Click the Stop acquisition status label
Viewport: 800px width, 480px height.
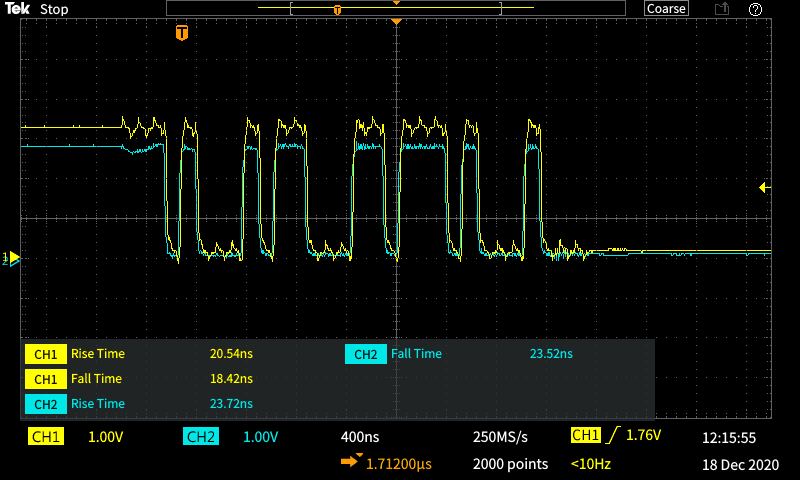[x=54, y=9]
